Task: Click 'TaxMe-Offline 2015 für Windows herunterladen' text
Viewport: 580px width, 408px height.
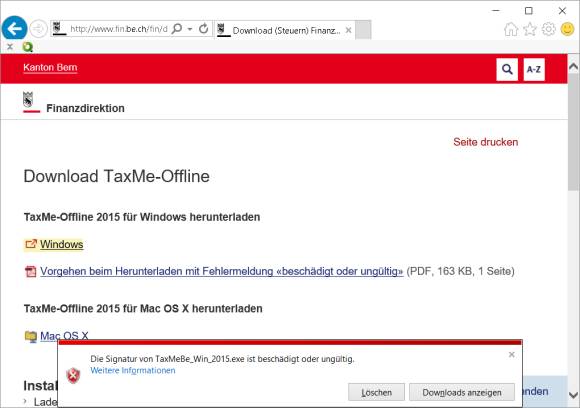Action: coord(142,217)
